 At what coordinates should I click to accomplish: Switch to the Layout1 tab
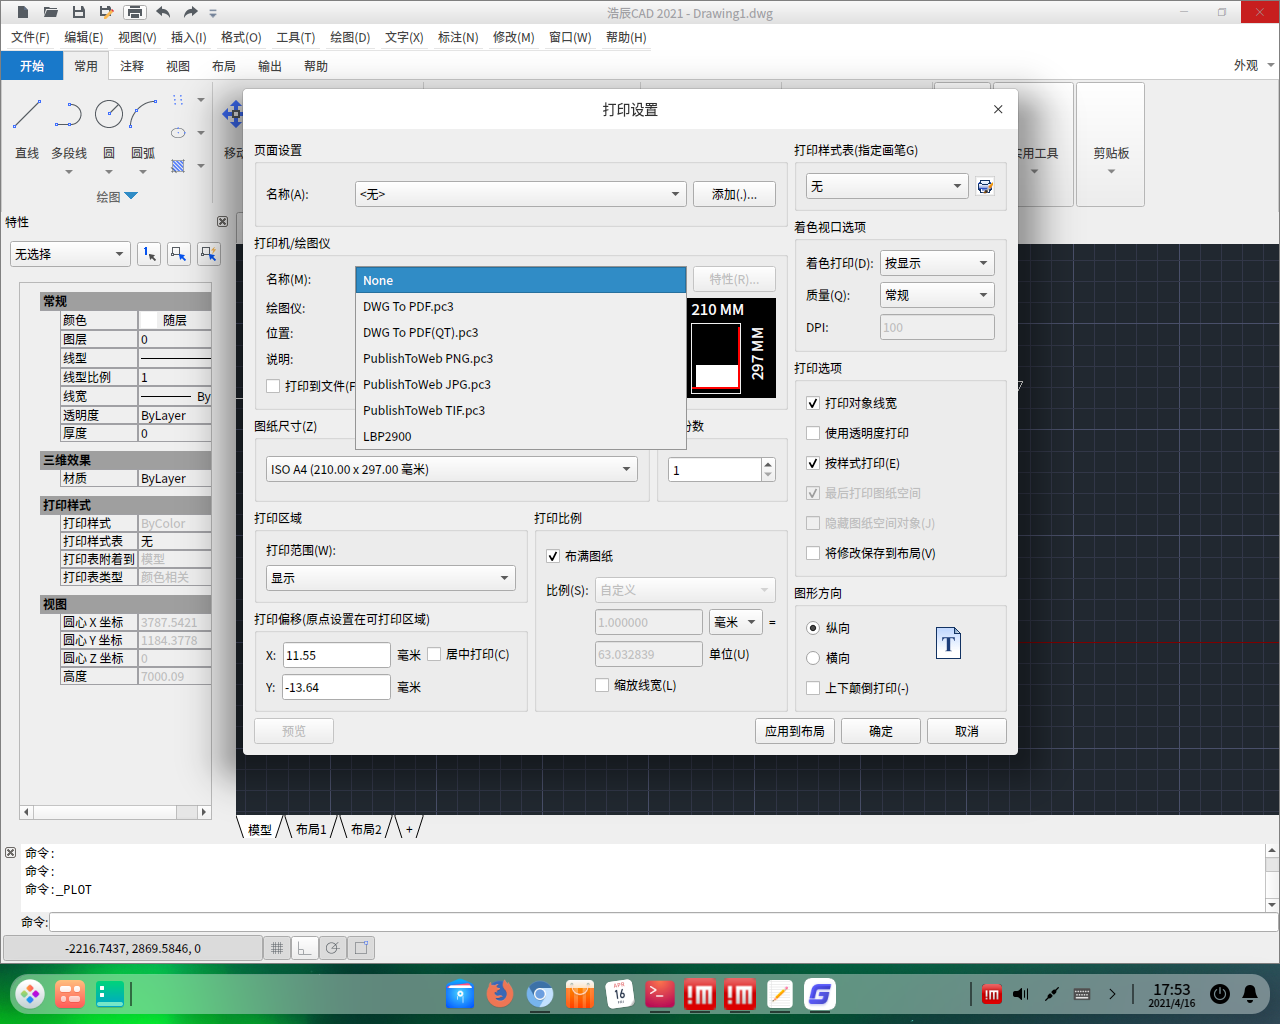[x=311, y=829]
